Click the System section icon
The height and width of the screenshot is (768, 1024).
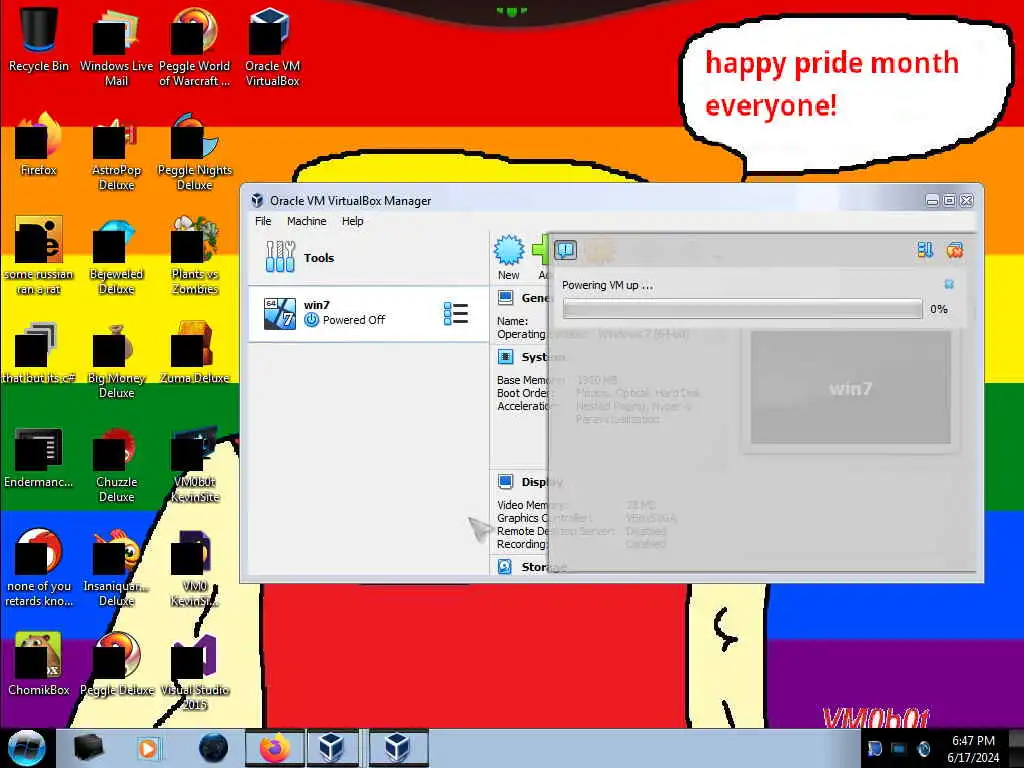click(x=505, y=357)
